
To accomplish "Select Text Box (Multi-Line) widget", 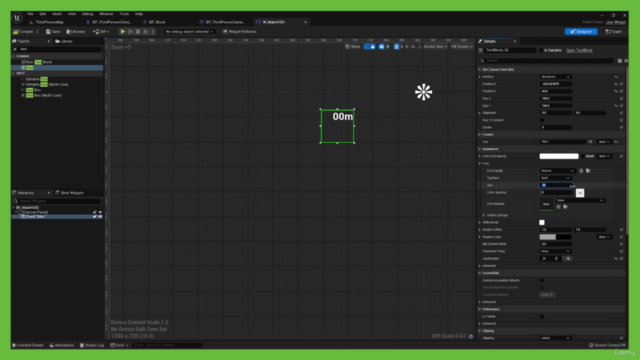I will click(x=42, y=96).
